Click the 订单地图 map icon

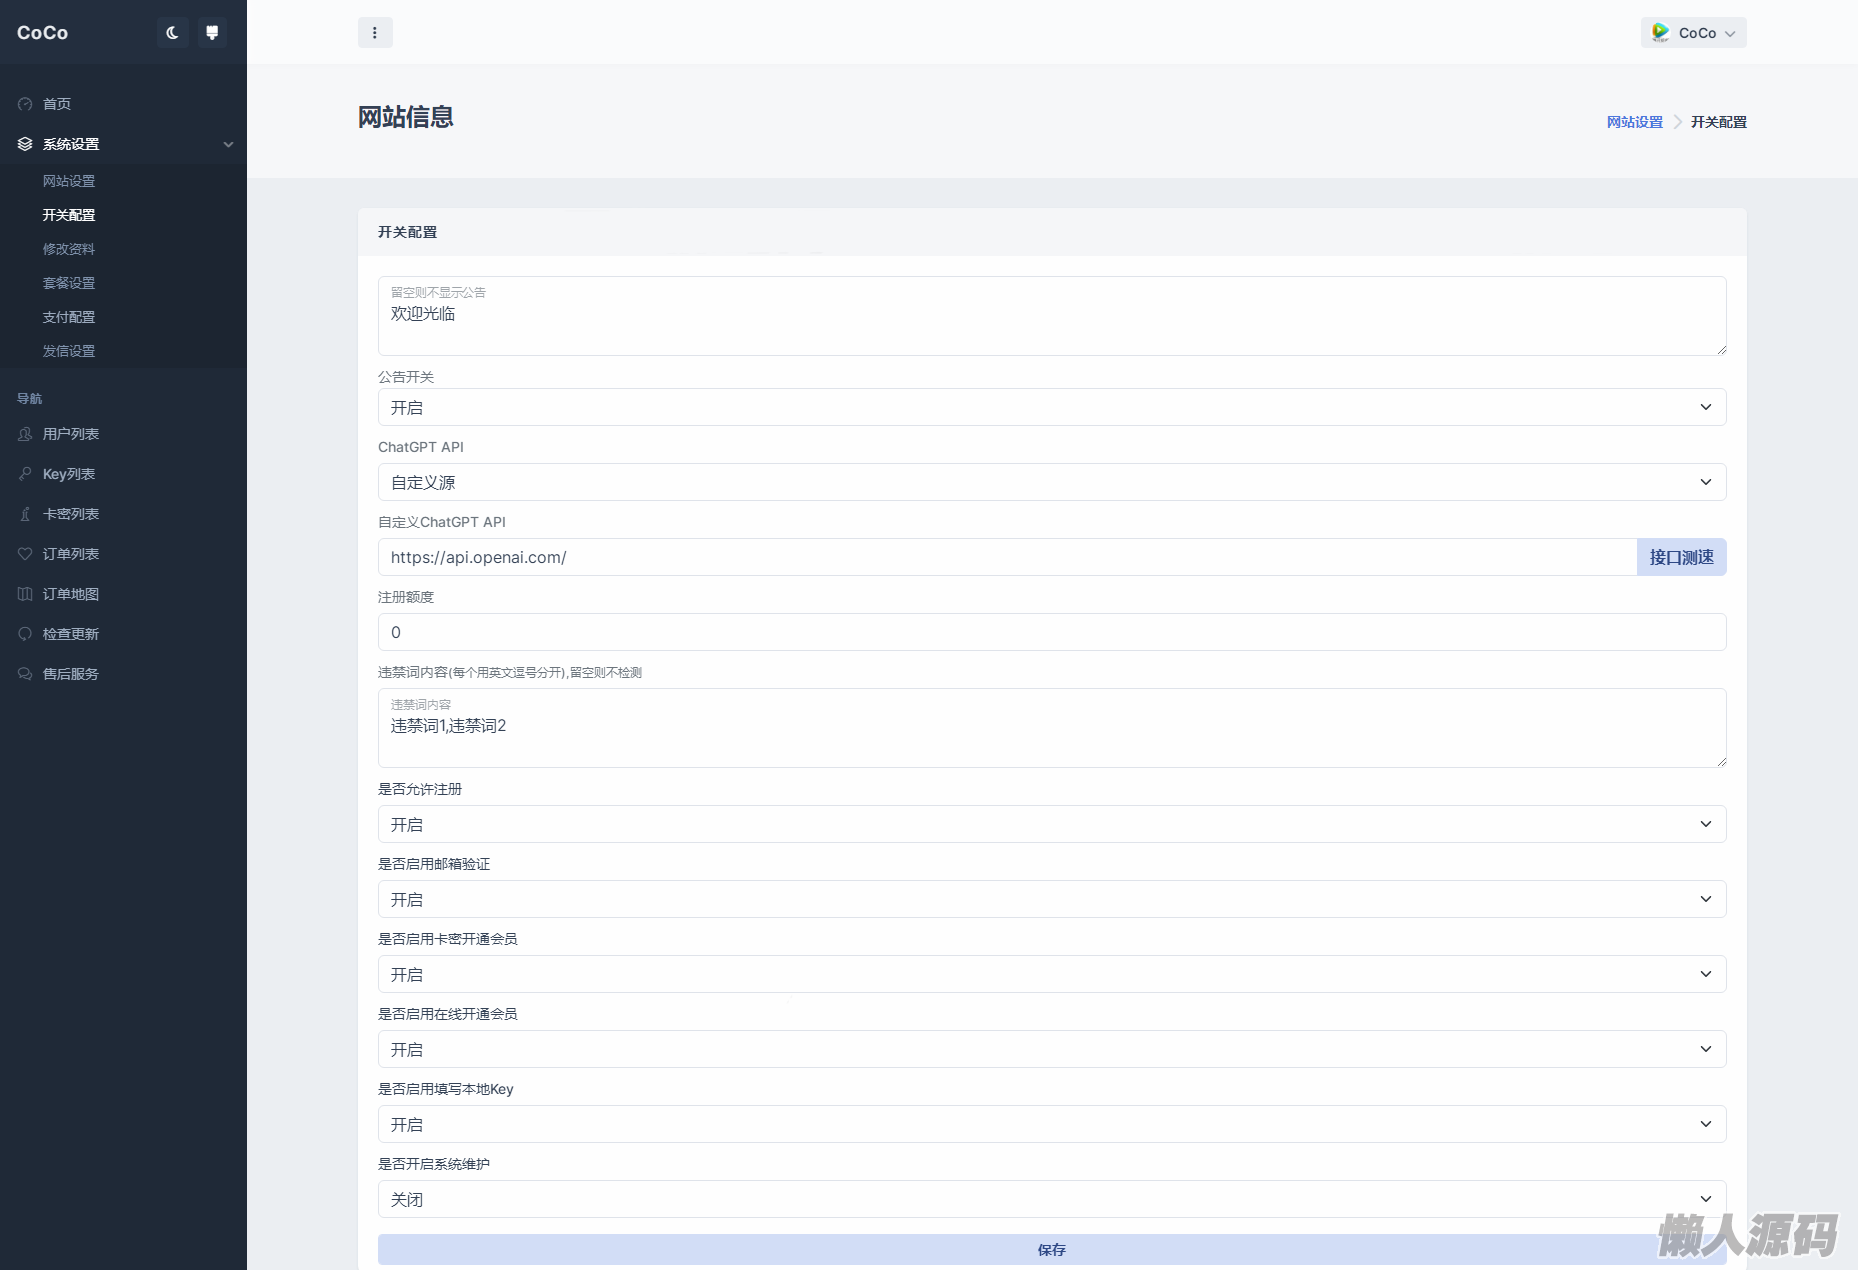[25, 594]
